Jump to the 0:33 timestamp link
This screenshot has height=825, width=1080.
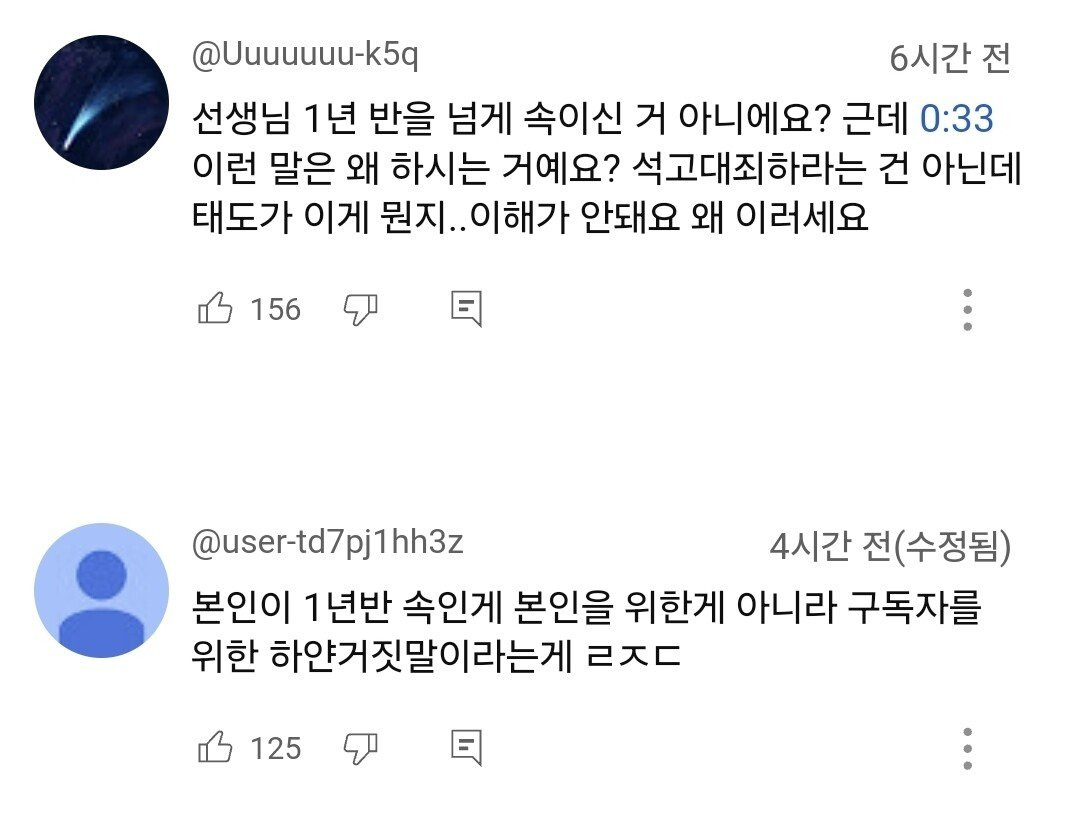tap(955, 120)
